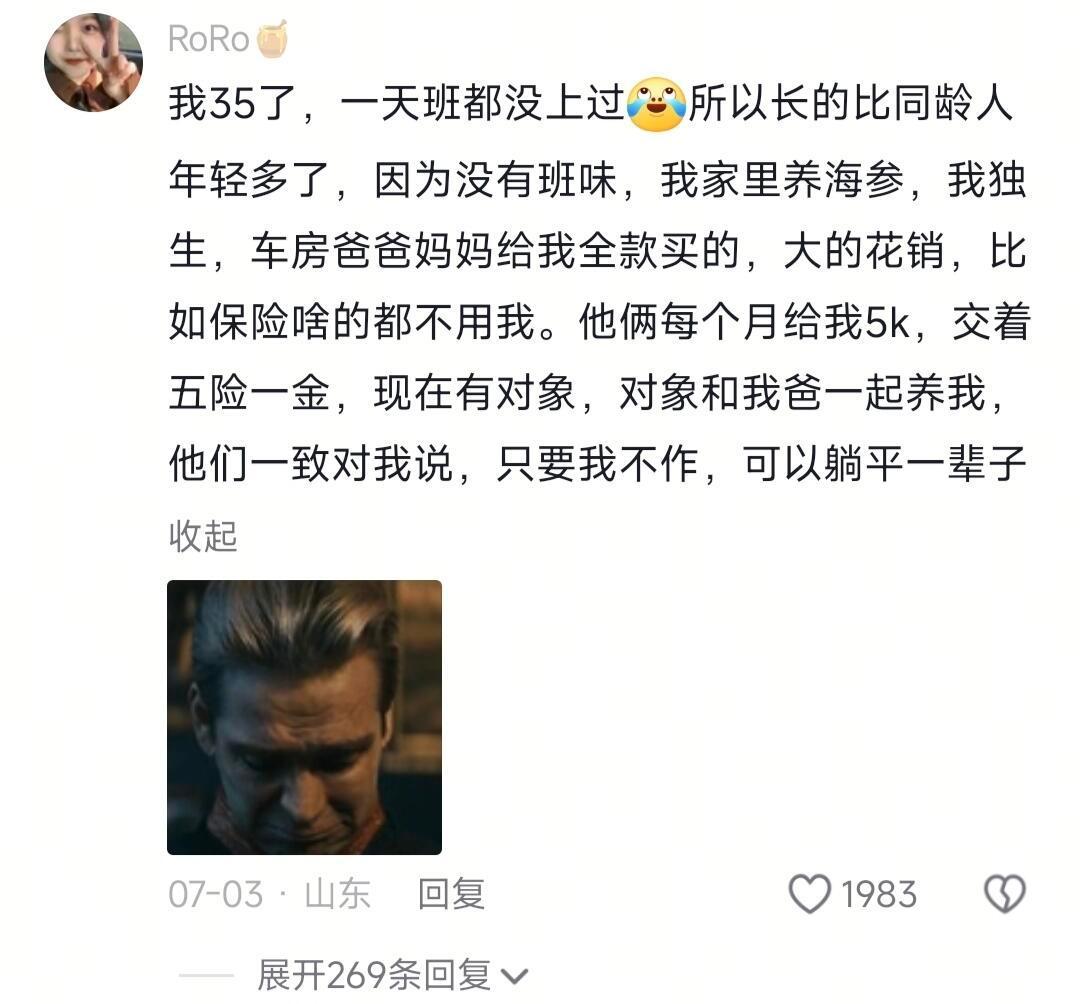Click the honey jar badge beside RoRo
Screen dimensions: 1080x1004
click(271, 39)
